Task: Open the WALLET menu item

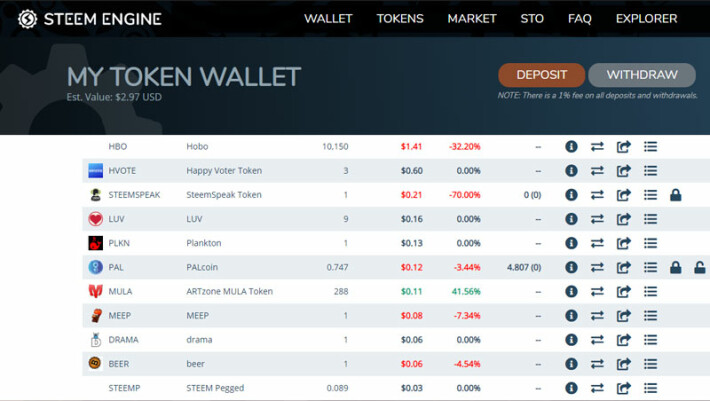Action: pos(328,19)
